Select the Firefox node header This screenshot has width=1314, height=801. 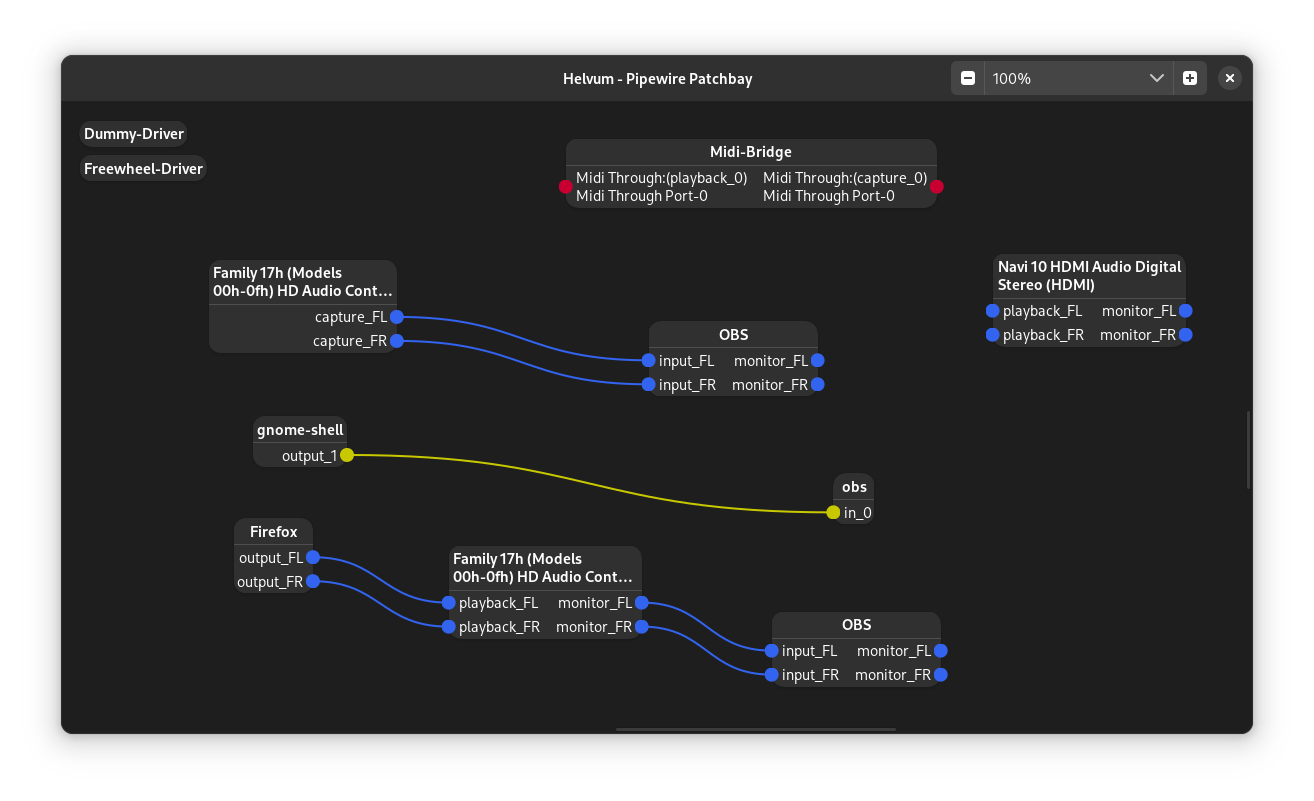point(274,532)
